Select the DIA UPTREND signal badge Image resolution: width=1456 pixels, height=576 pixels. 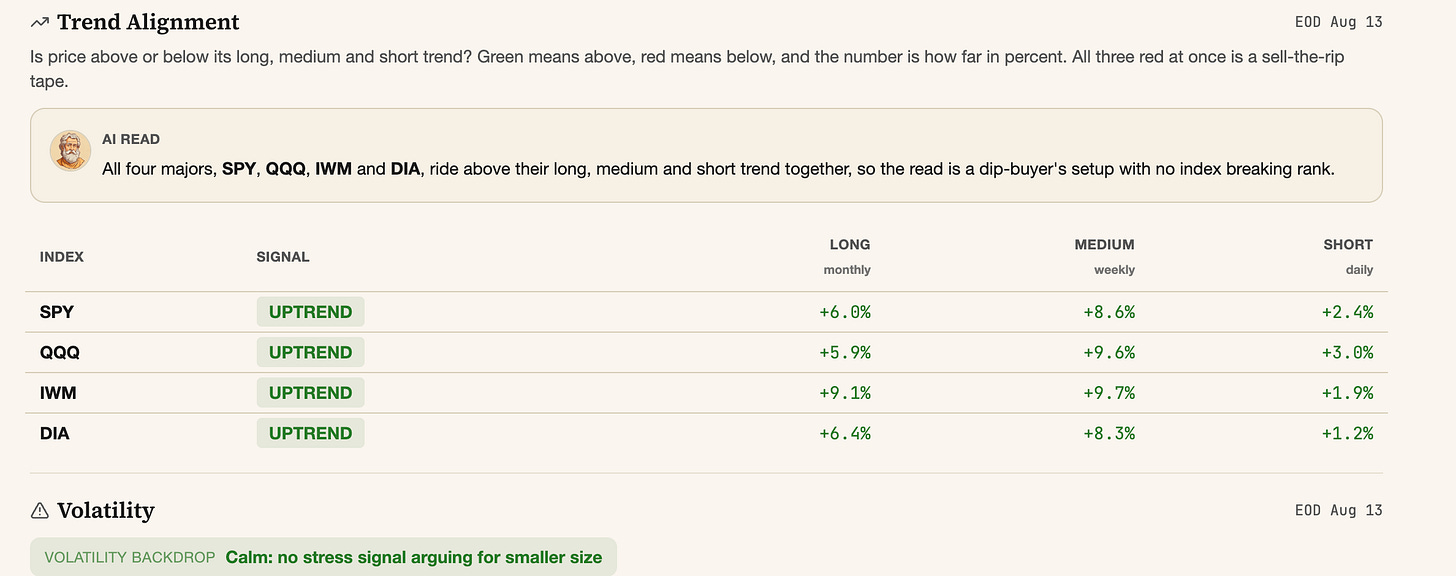coord(310,433)
